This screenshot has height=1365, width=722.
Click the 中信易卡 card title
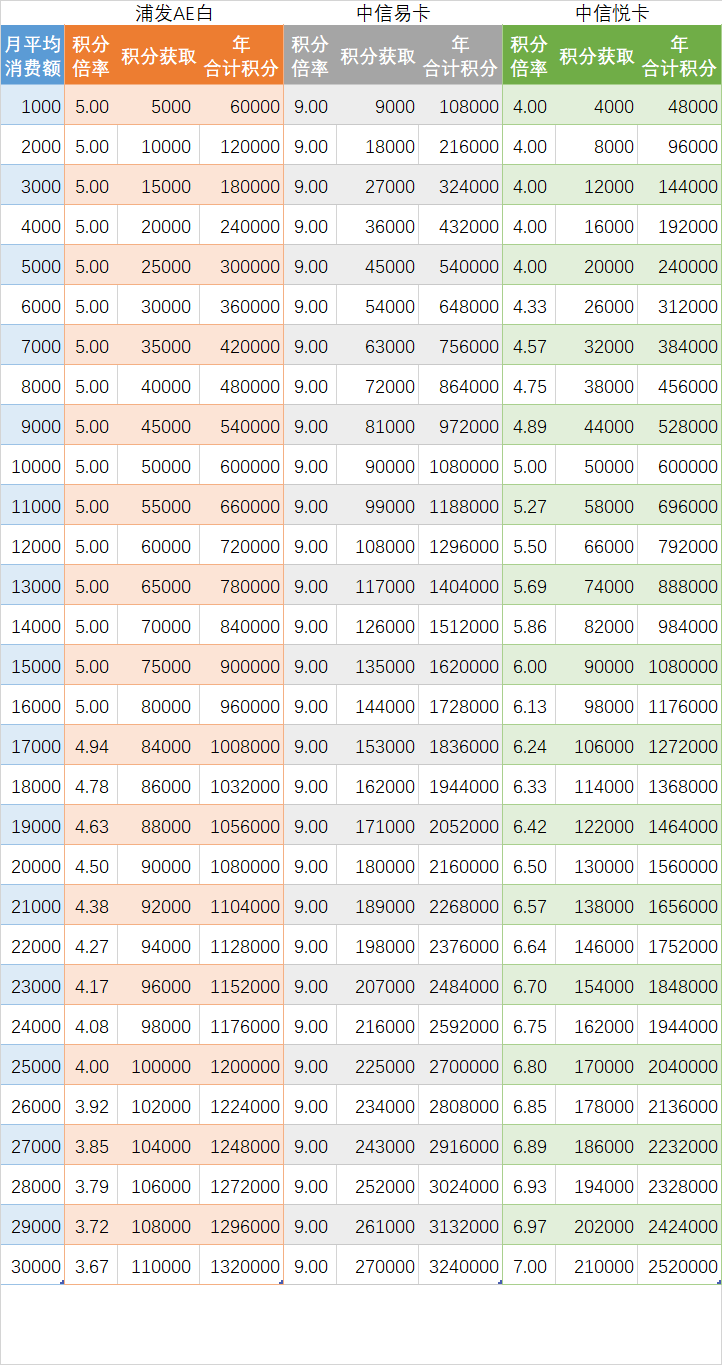coord(393,13)
